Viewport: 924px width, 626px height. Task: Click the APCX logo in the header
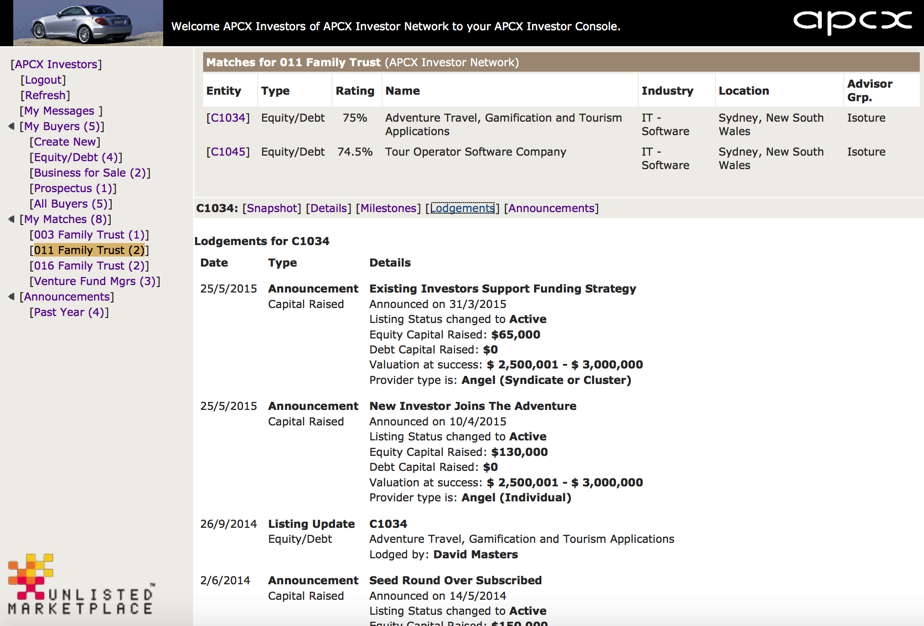click(x=851, y=22)
